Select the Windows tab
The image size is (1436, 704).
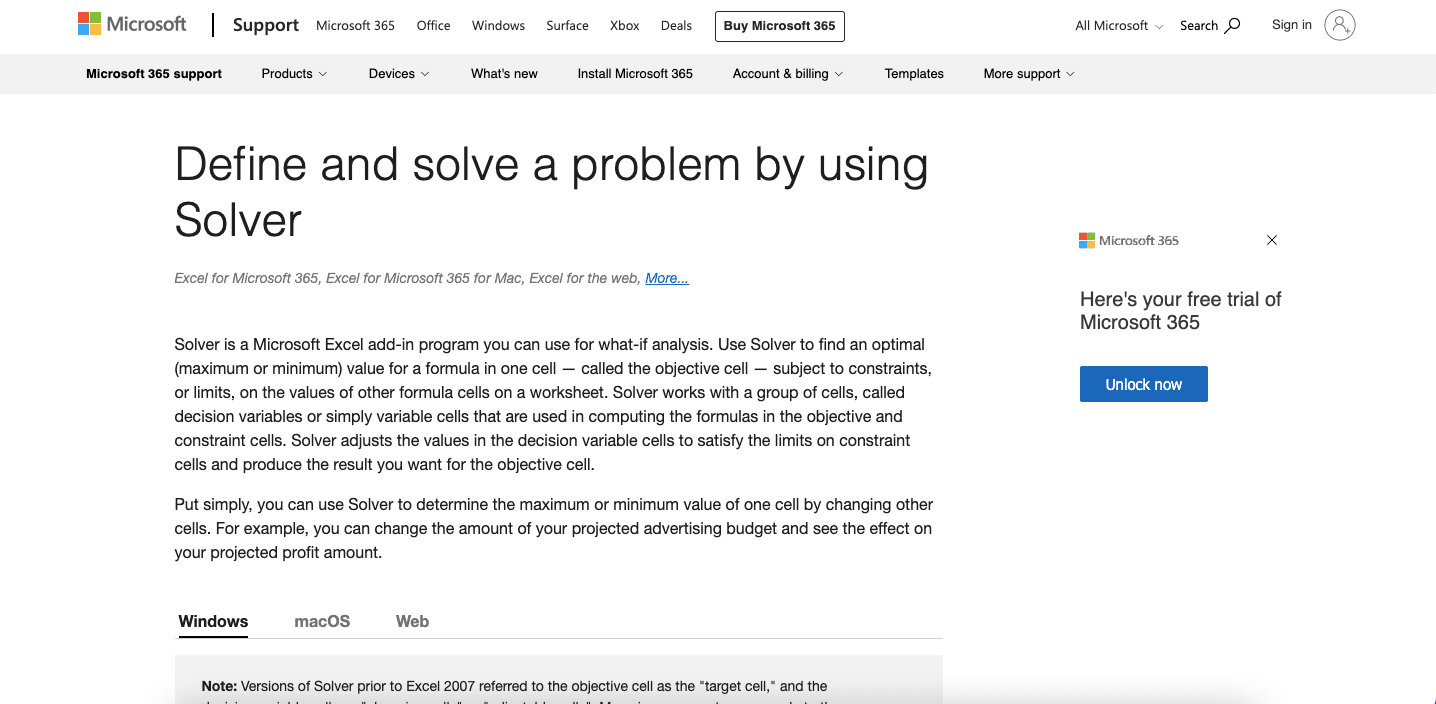(212, 621)
